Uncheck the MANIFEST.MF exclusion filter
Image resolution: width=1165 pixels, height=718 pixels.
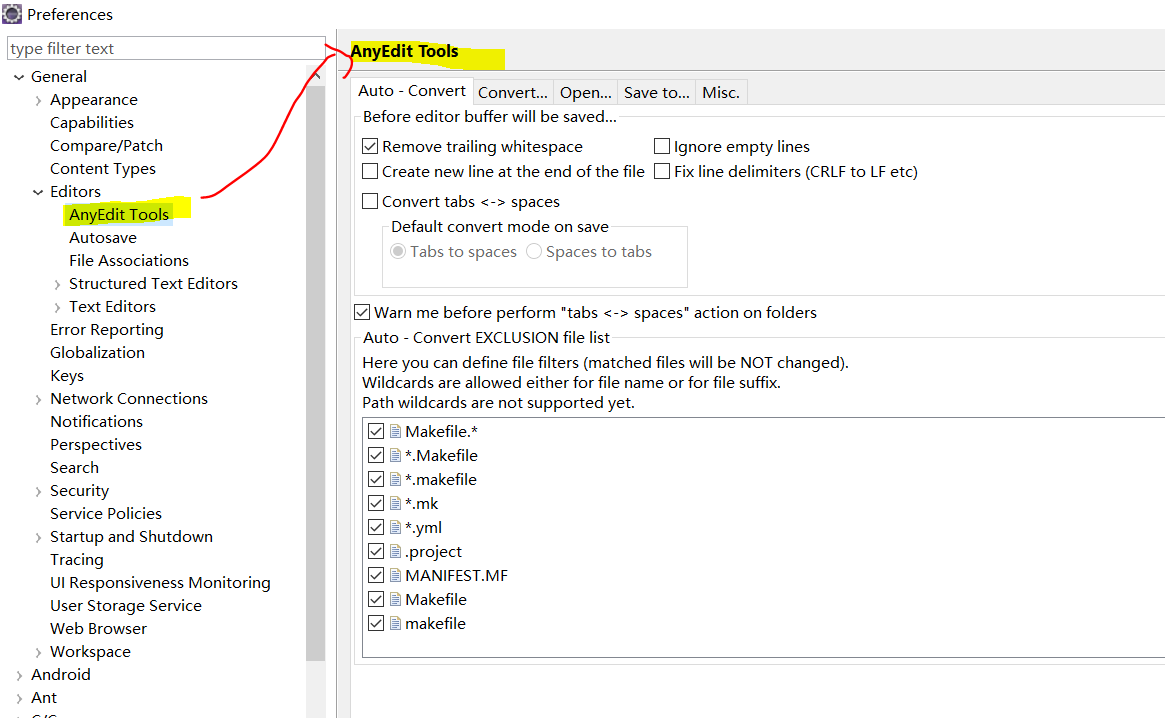[376, 575]
